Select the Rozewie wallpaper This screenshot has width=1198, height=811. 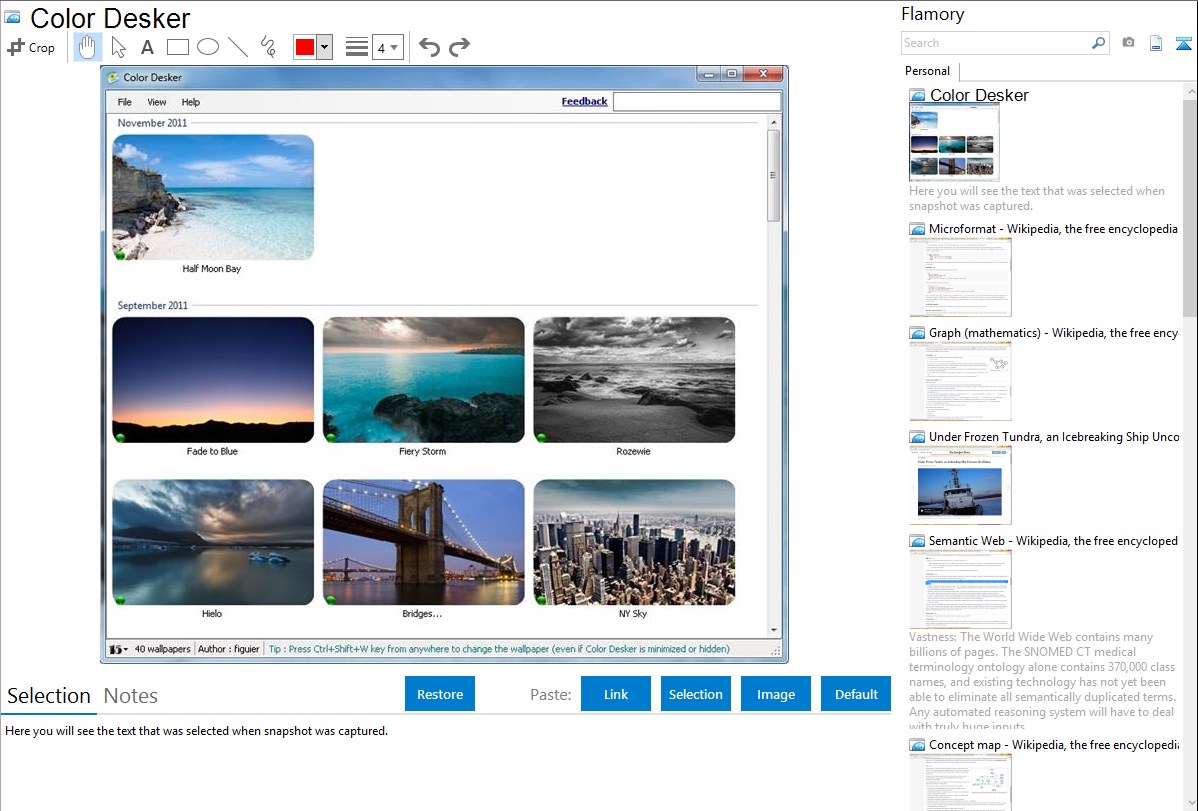[x=634, y=380]
